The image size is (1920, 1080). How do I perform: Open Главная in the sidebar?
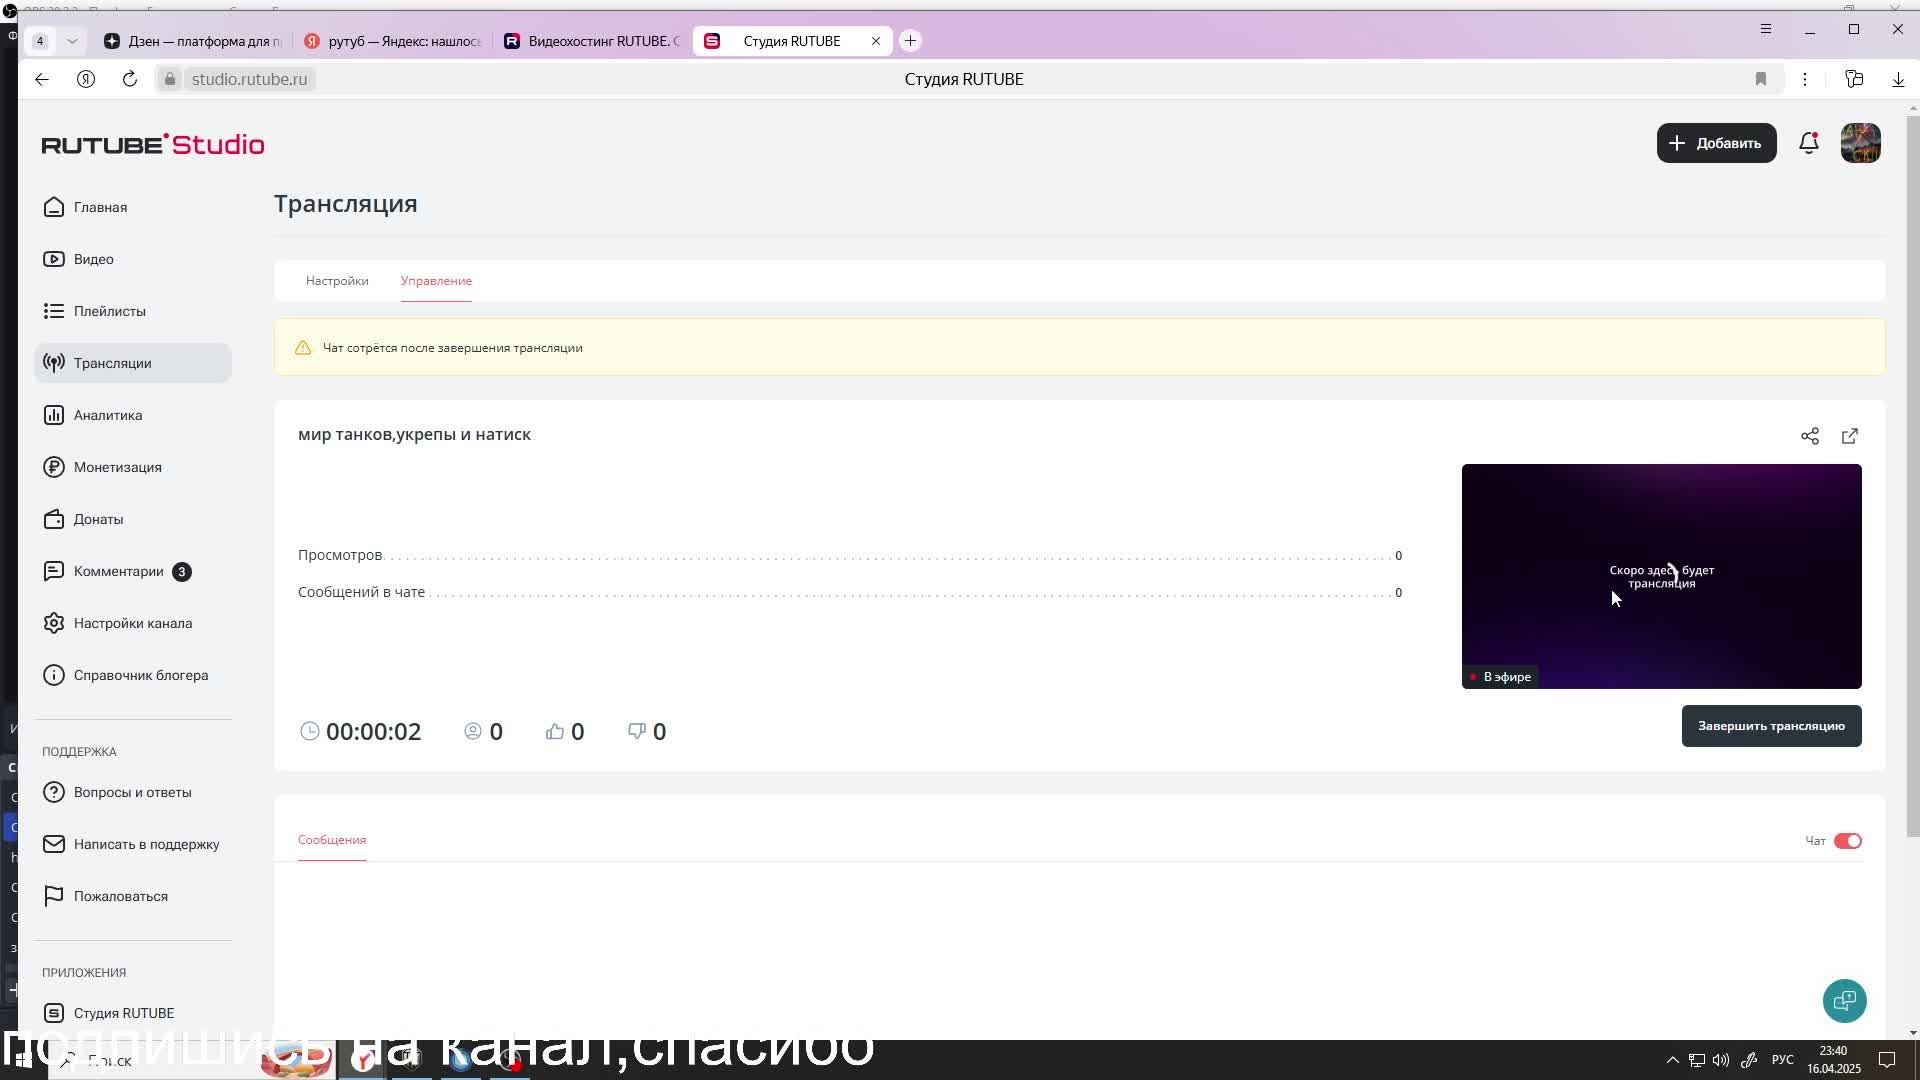[x=133, y=207]
